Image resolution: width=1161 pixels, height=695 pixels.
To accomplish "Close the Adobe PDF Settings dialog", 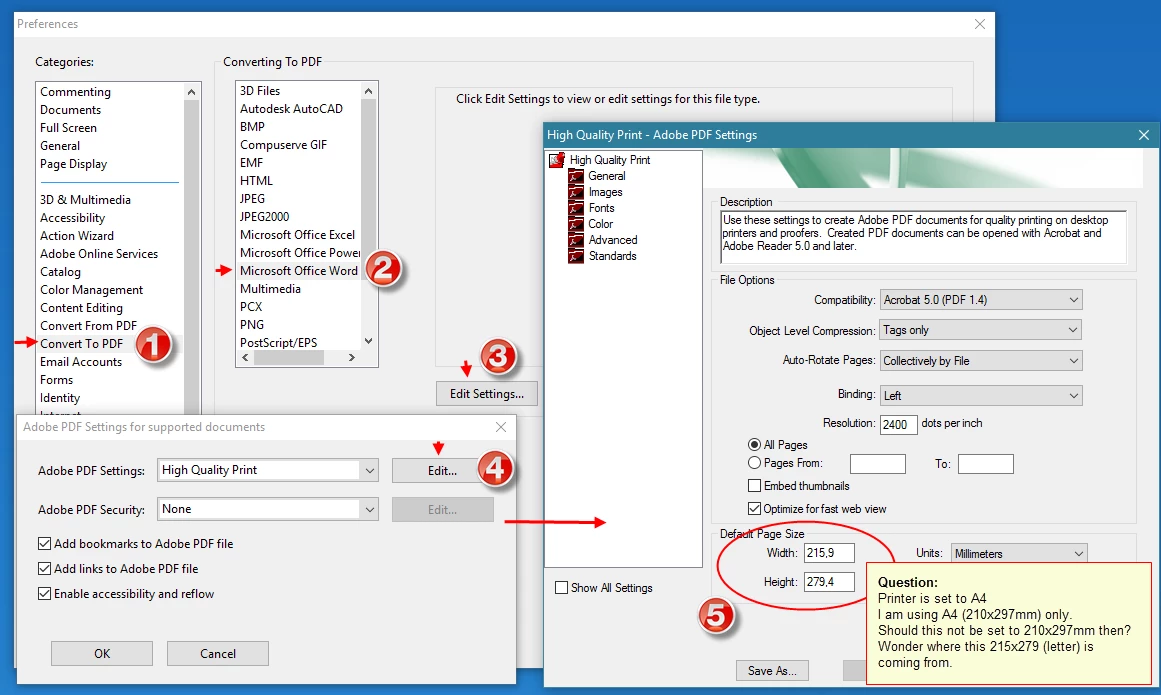I will tap(501, 427).
